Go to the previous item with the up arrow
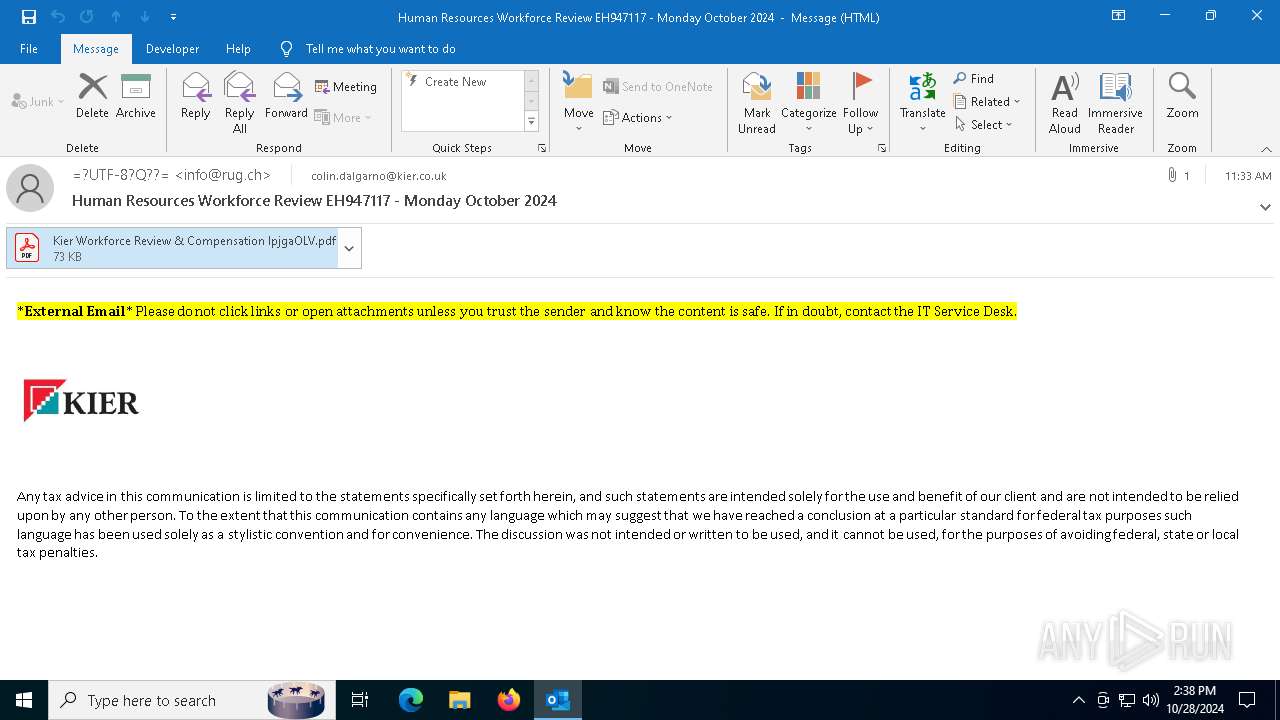 116,16
